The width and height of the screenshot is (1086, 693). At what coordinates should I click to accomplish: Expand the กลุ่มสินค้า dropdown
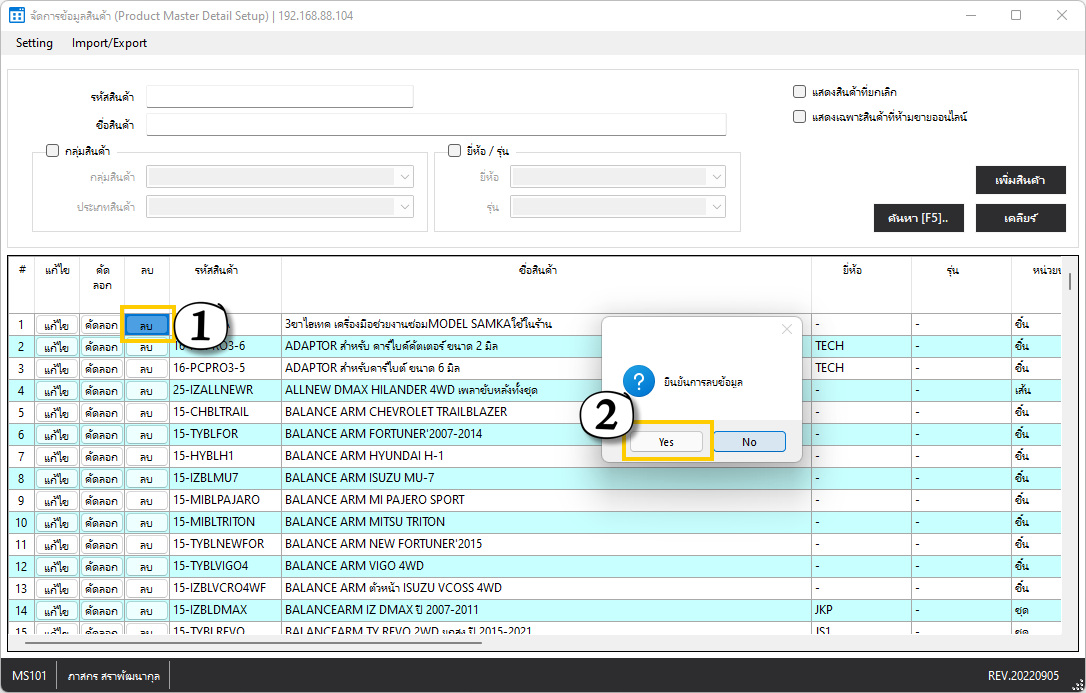[x=404, y=177]
